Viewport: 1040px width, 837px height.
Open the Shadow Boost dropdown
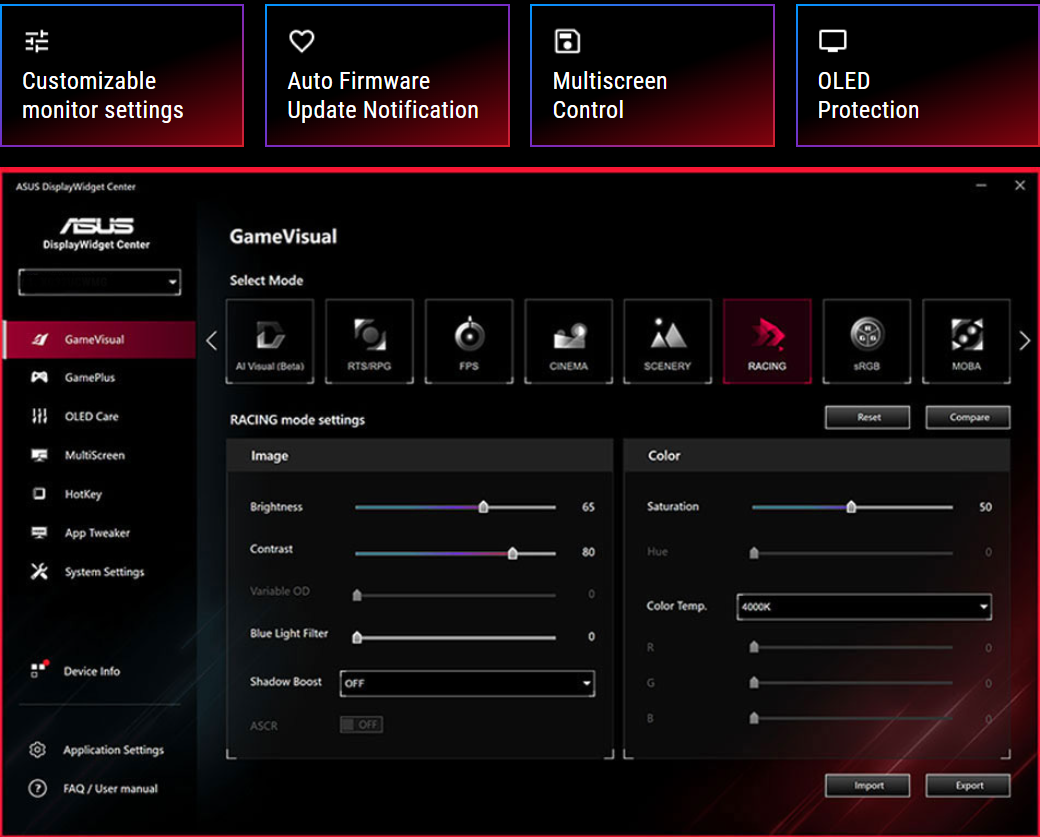click(x=467, y=684)
